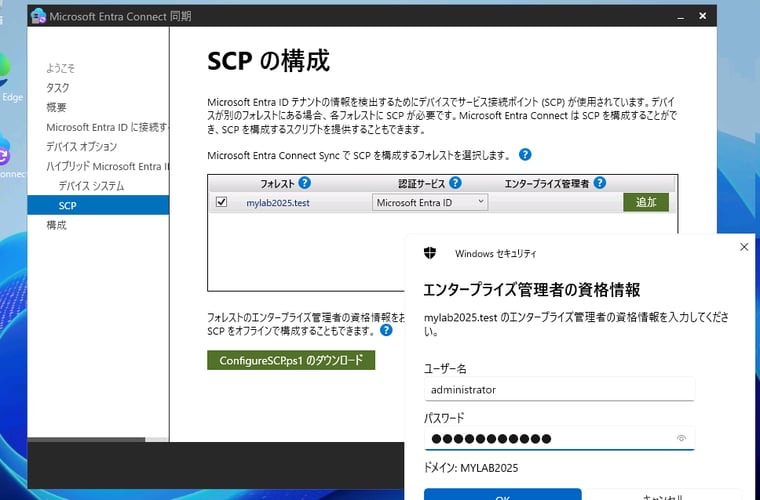Click ConfigureSCP.ps1 のダウンロード button
The width and height of the screenshot is (760, 500).
(291, 360)
